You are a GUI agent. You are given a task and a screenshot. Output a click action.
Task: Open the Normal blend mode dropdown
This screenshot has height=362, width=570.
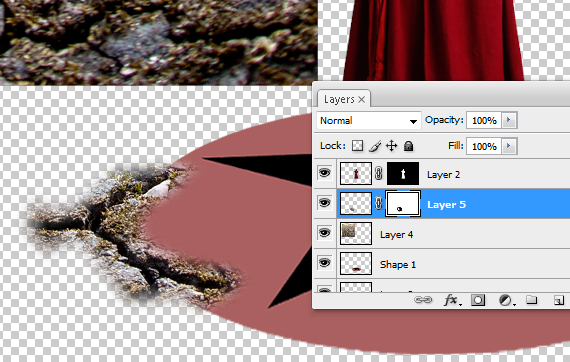(x=369, y=120)
